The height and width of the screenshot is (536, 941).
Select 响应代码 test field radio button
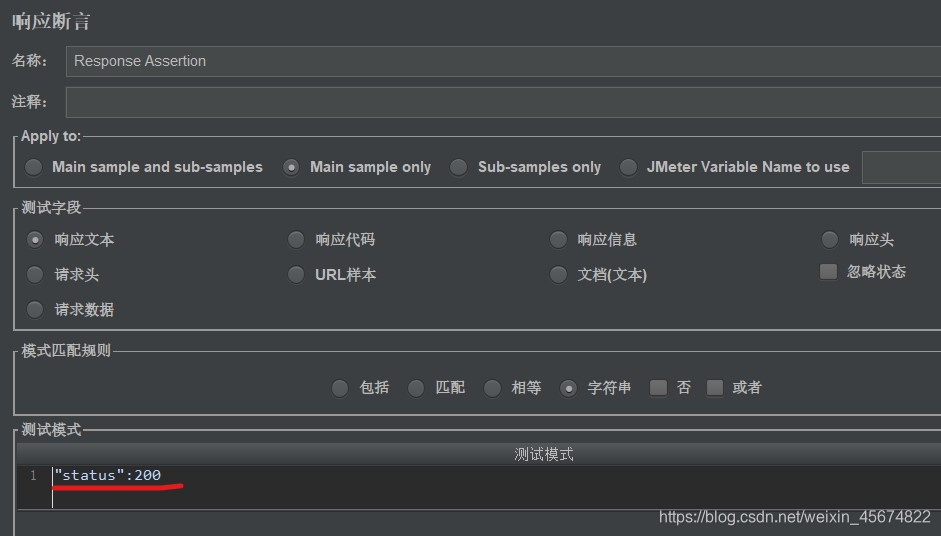tap(296, 239)
